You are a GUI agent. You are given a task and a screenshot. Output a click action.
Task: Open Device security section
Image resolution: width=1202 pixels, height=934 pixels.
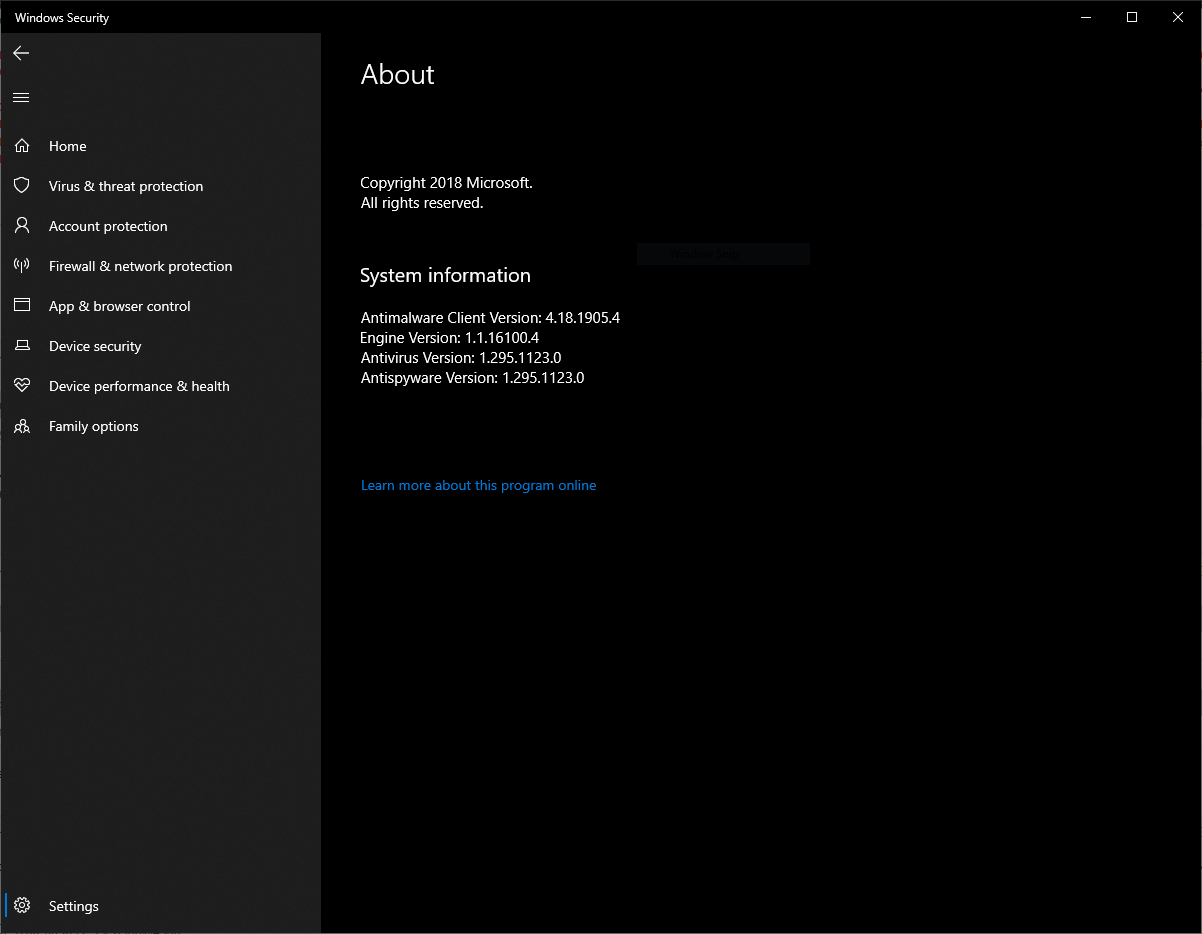pyautogui.click(x=95, y=346)
